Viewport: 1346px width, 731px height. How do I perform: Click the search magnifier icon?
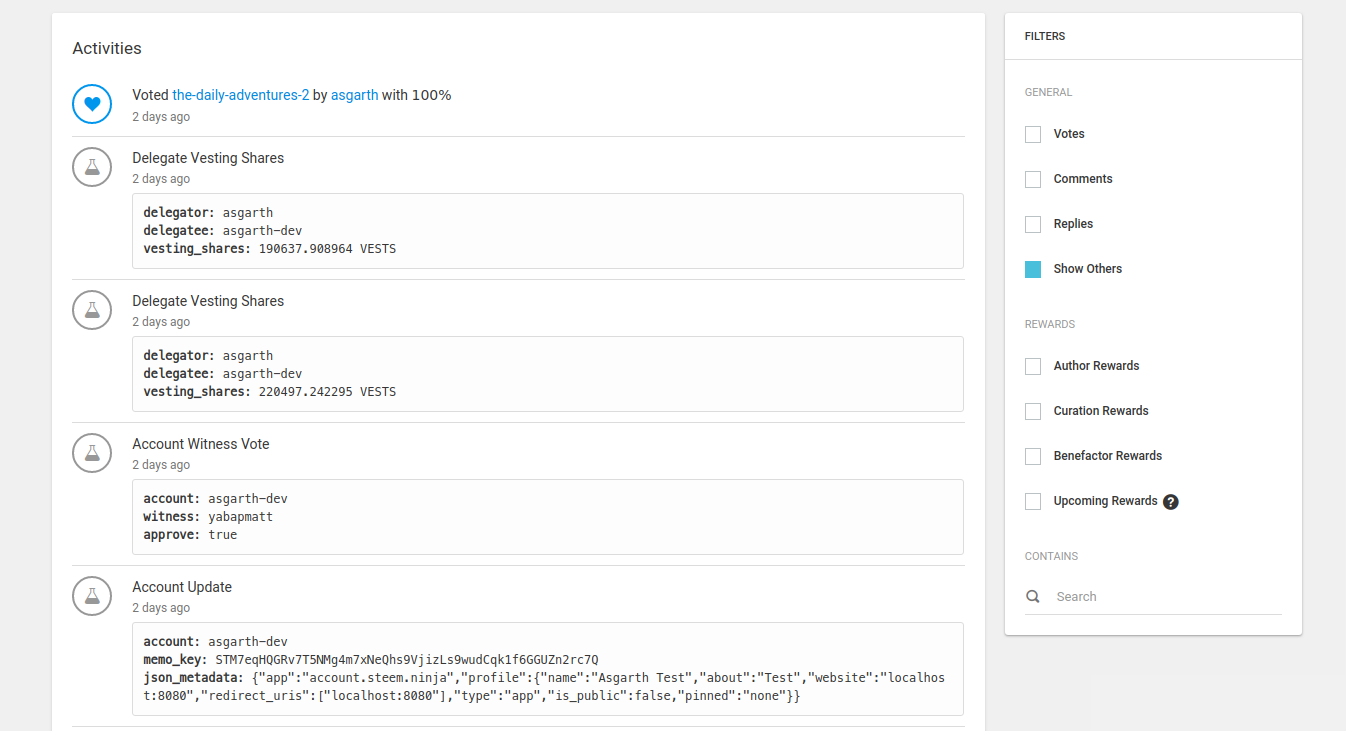pos(1033,597)
